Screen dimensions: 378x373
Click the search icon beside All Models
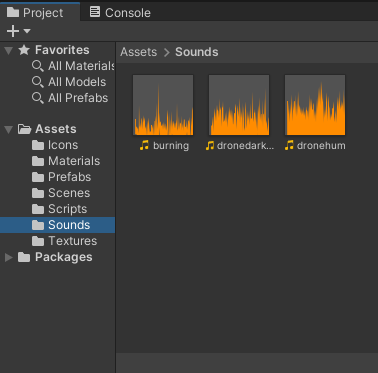pyautogui.click(x=38, y=82)
